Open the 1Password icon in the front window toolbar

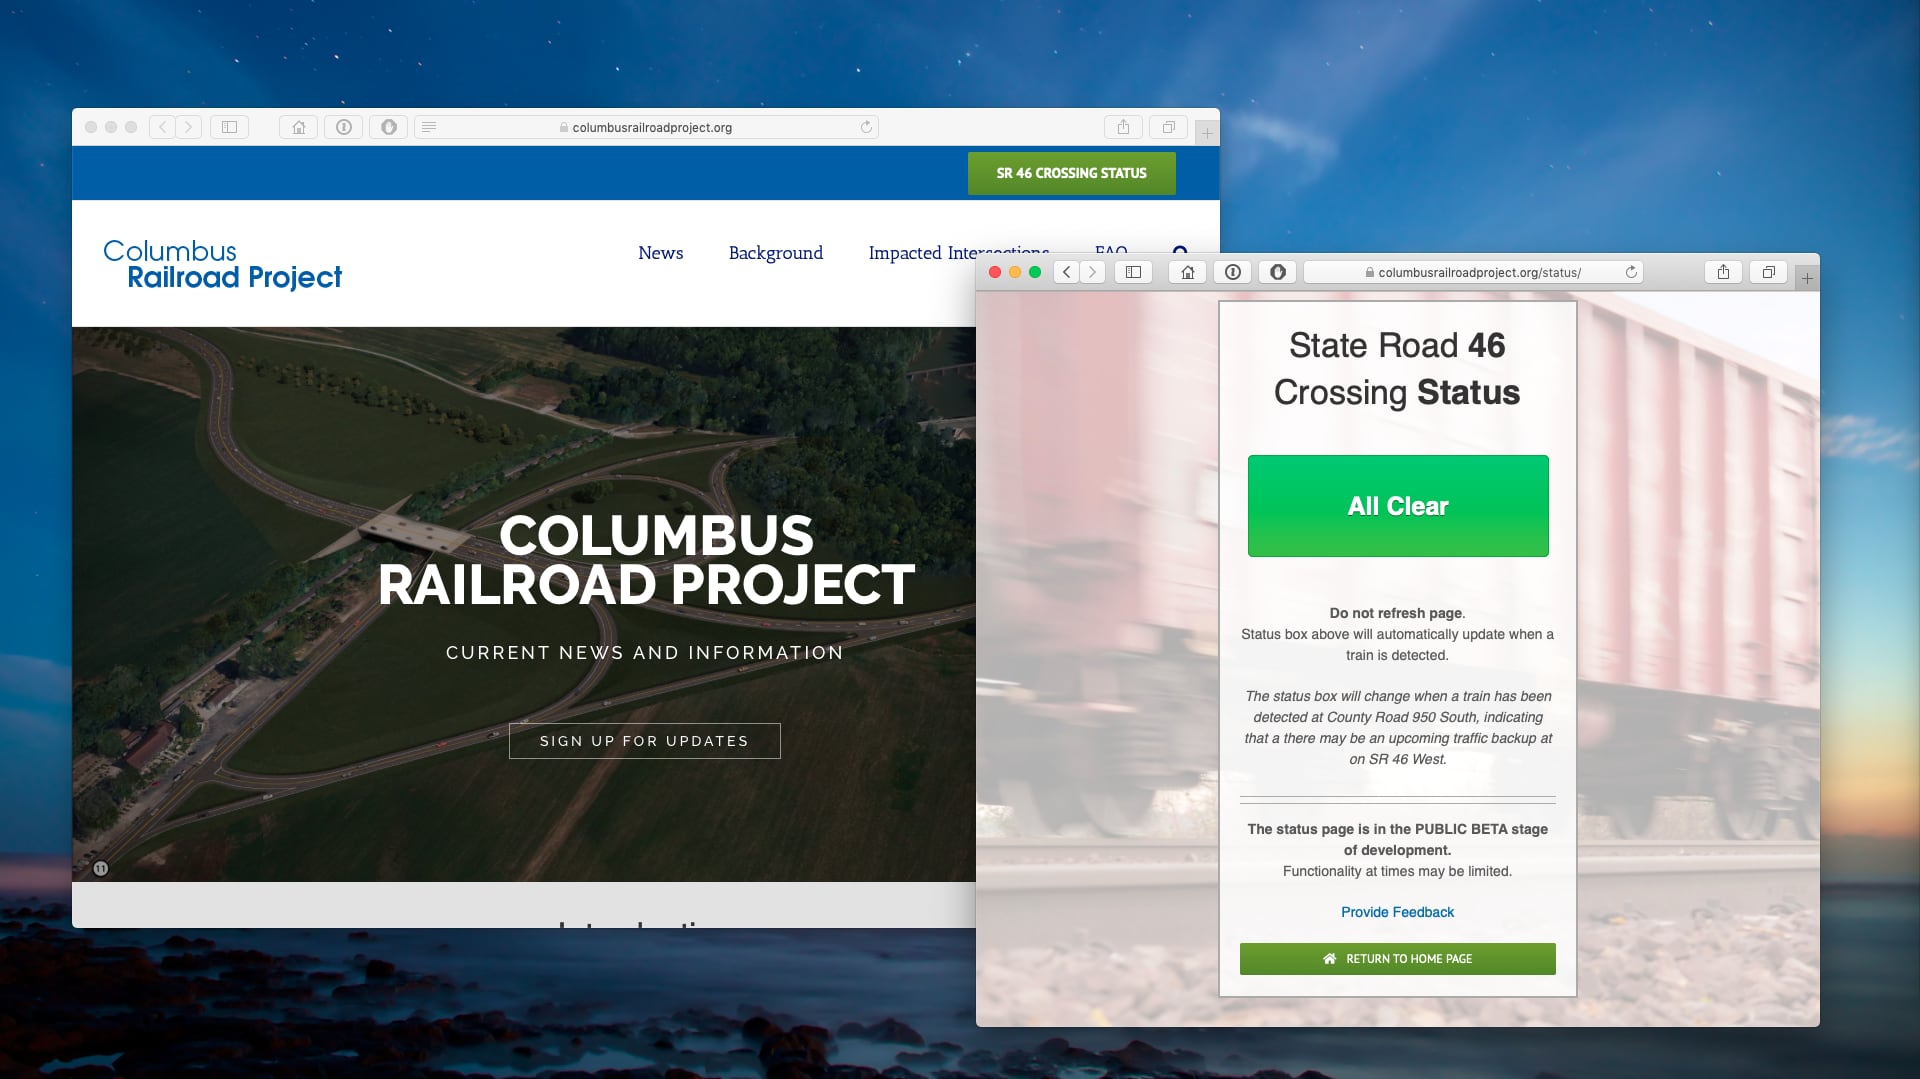pyautogui.click(x=1232, y=272)
